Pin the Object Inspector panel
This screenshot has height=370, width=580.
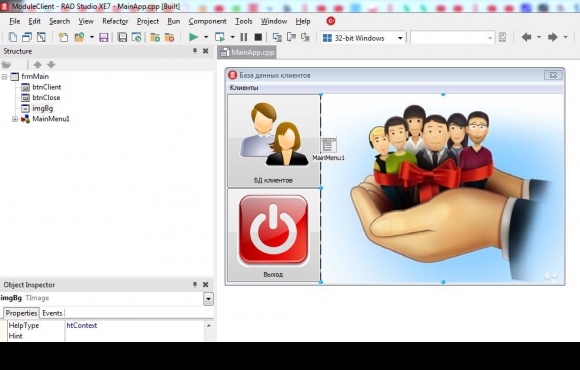coord(195,285)
